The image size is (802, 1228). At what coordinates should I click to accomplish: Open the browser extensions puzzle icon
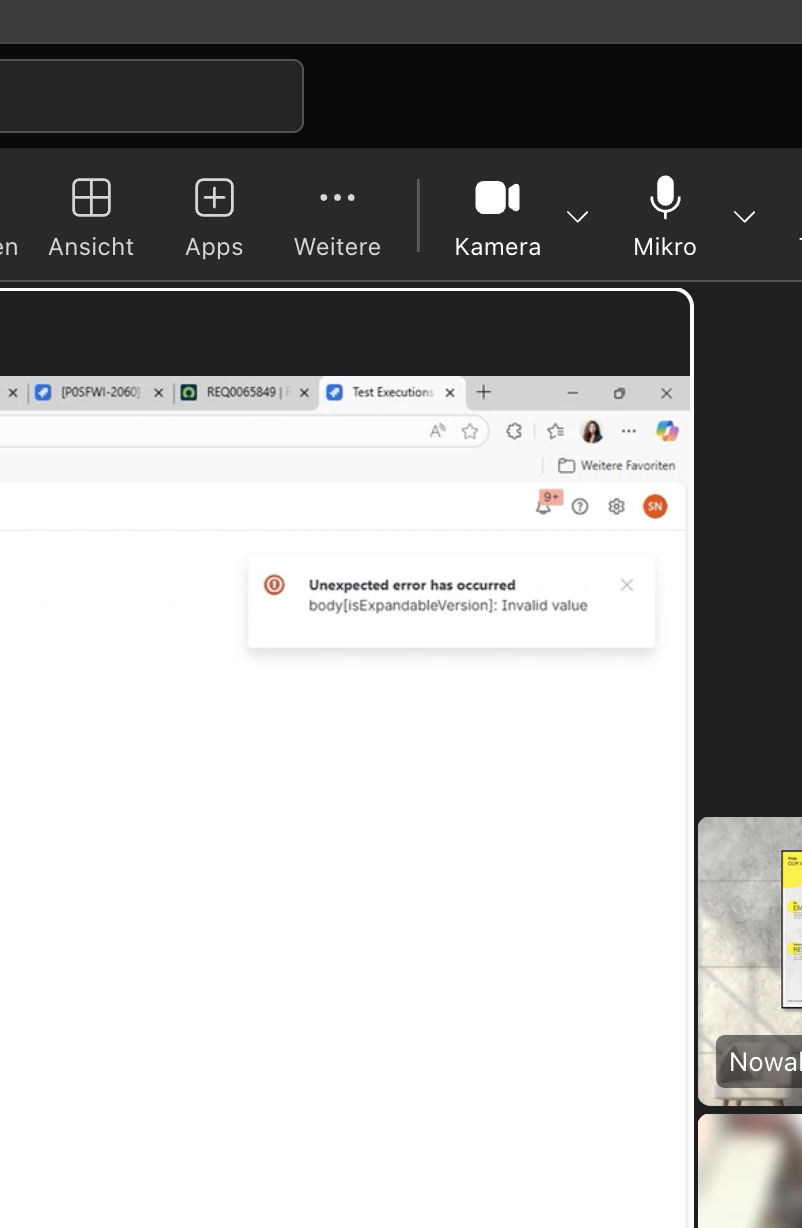point(514,431)
